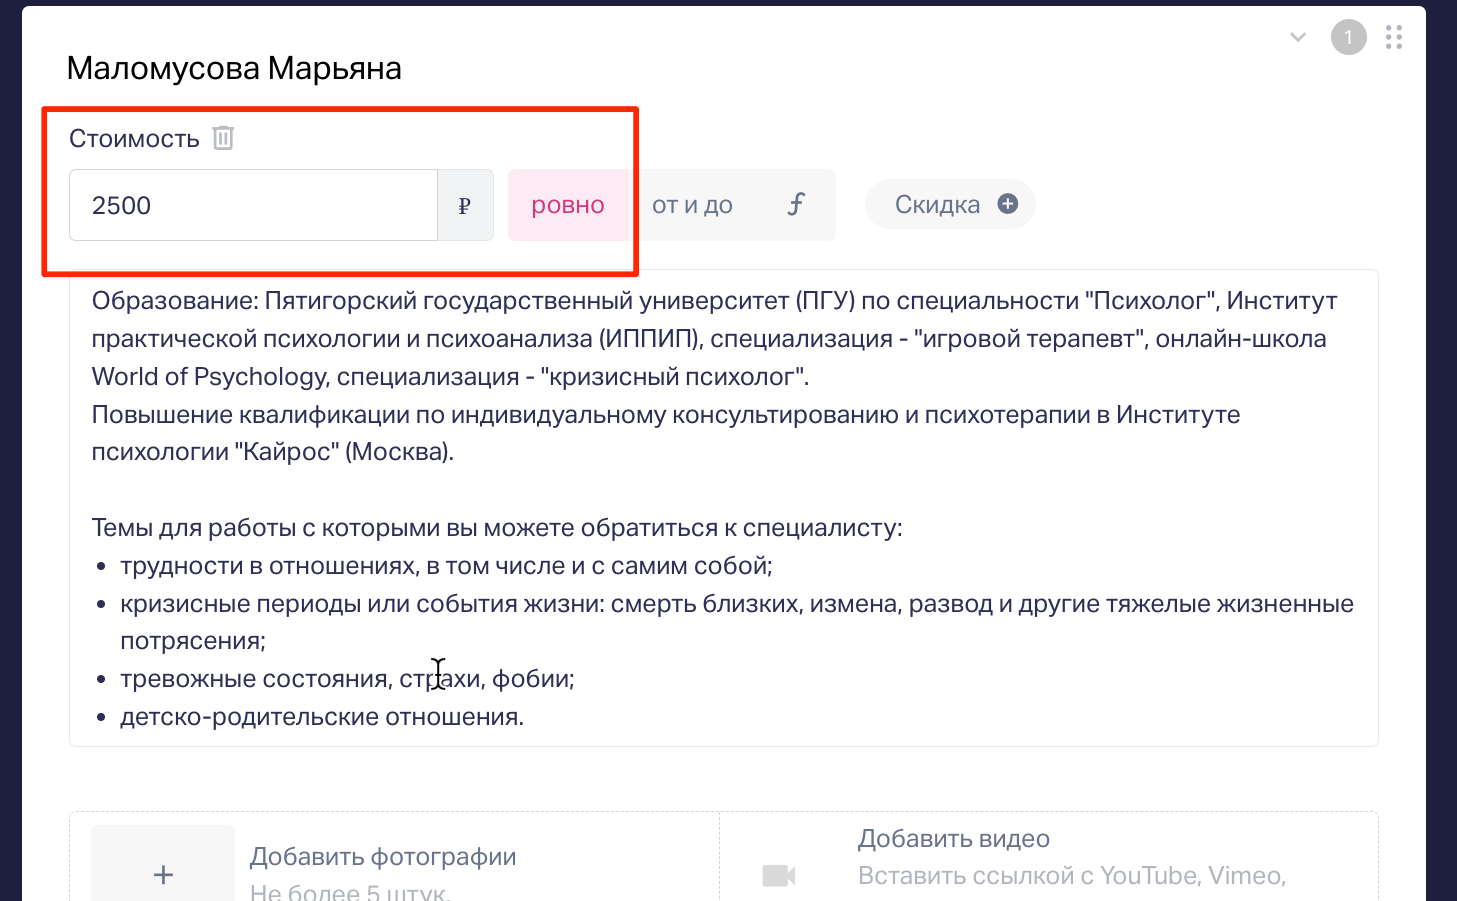Click the gray badge numbered 1
1457x901 pixels.
pyautogui.click(x=1348, y=38)
